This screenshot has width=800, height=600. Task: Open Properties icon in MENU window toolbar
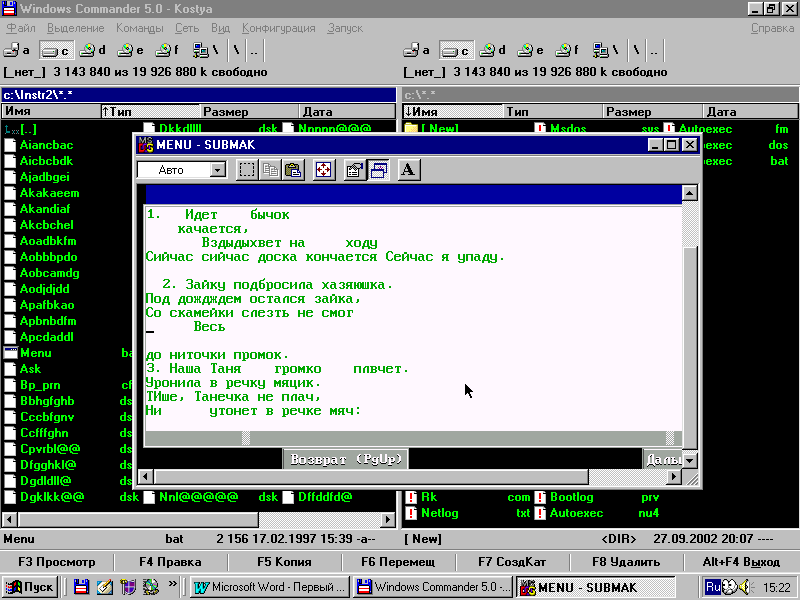click(355, 170)
